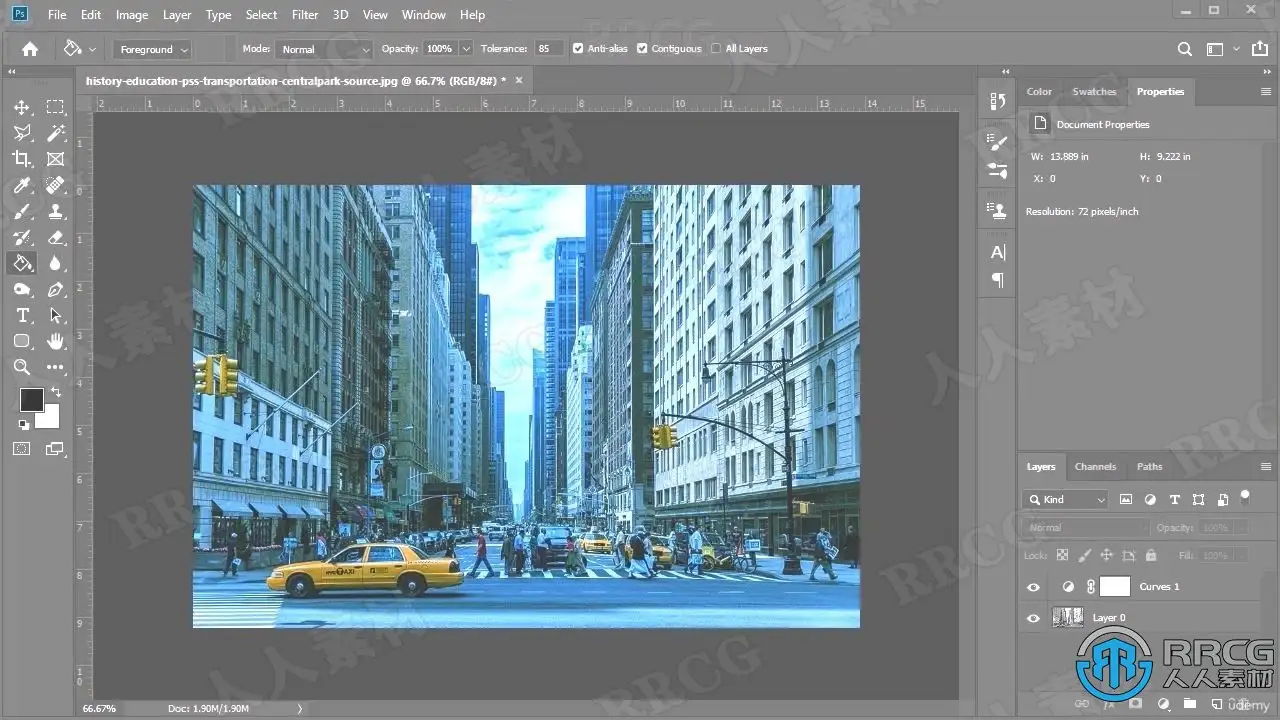Screen dimensions: 1280x720
Task: Hide the Curves 1 layer
Action: [x=1033, y=587]
